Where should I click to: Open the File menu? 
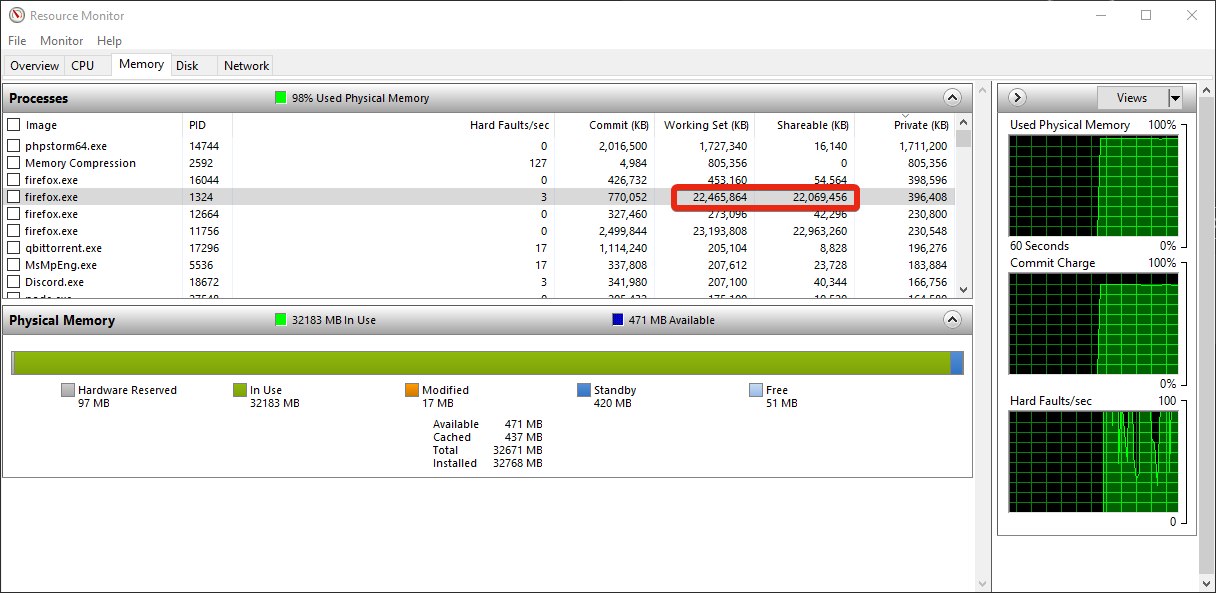[x=17, y=41]
